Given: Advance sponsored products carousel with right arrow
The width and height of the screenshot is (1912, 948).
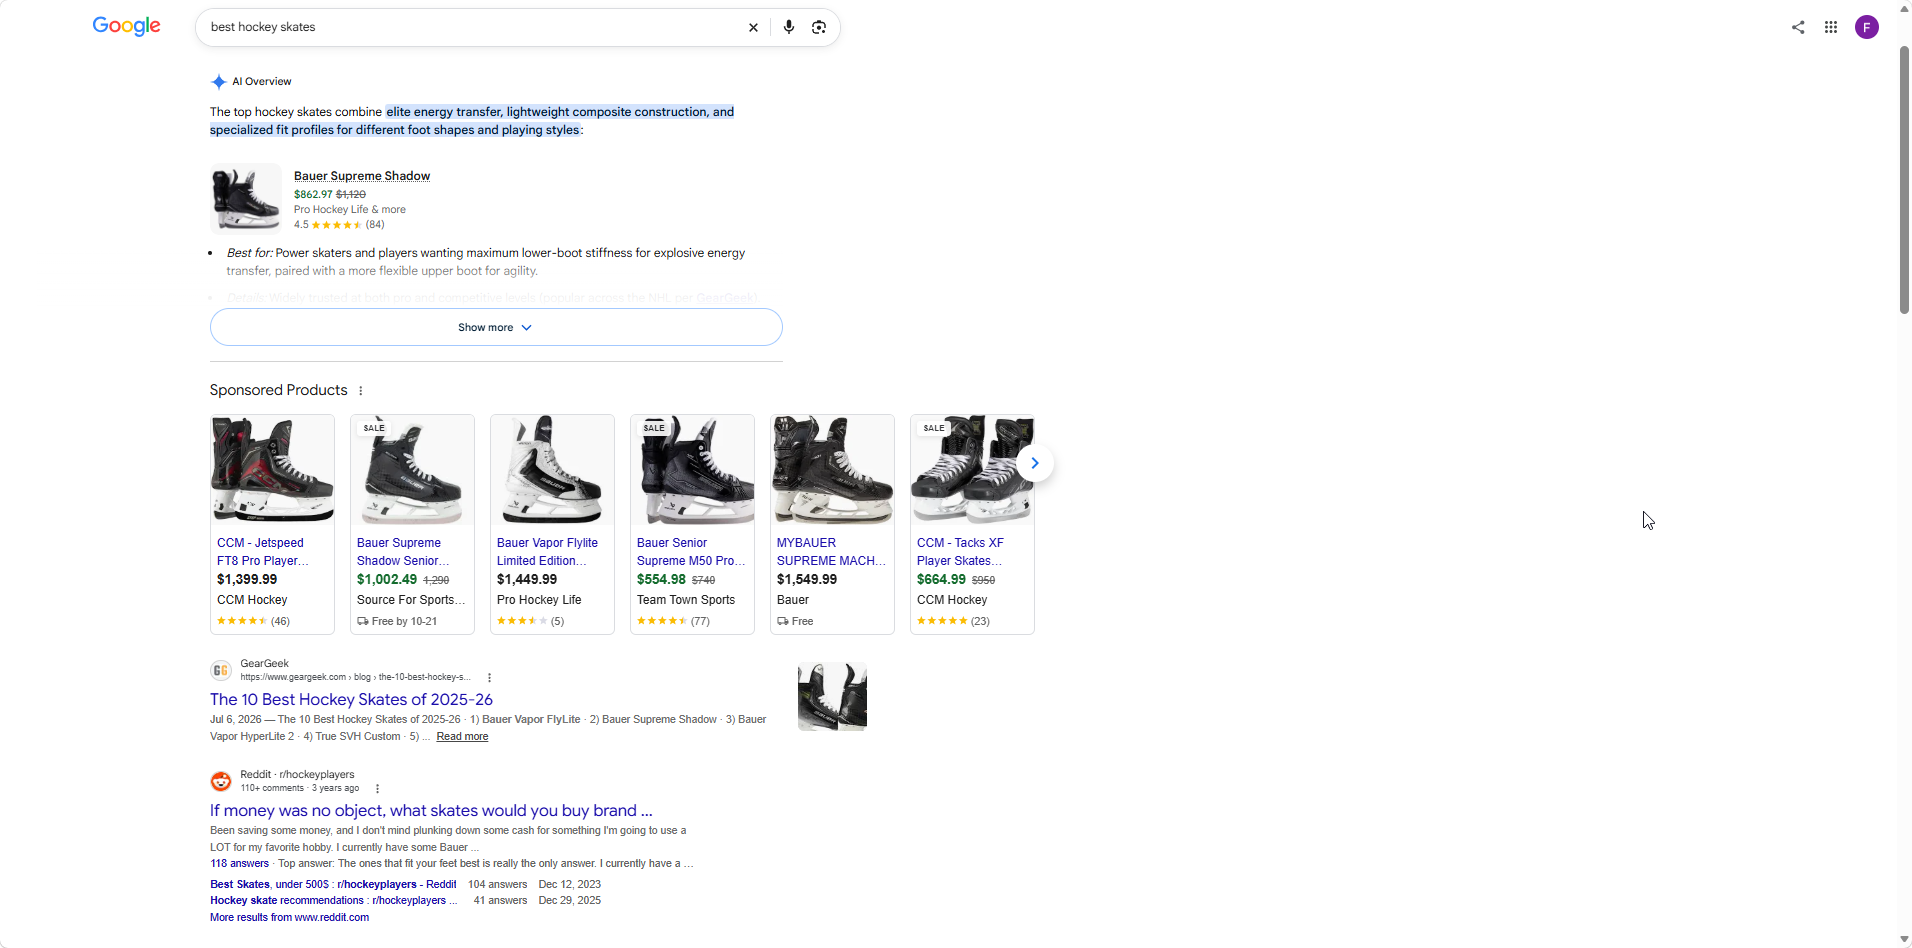Looking at the screenshot, I should coord(1035,463).
